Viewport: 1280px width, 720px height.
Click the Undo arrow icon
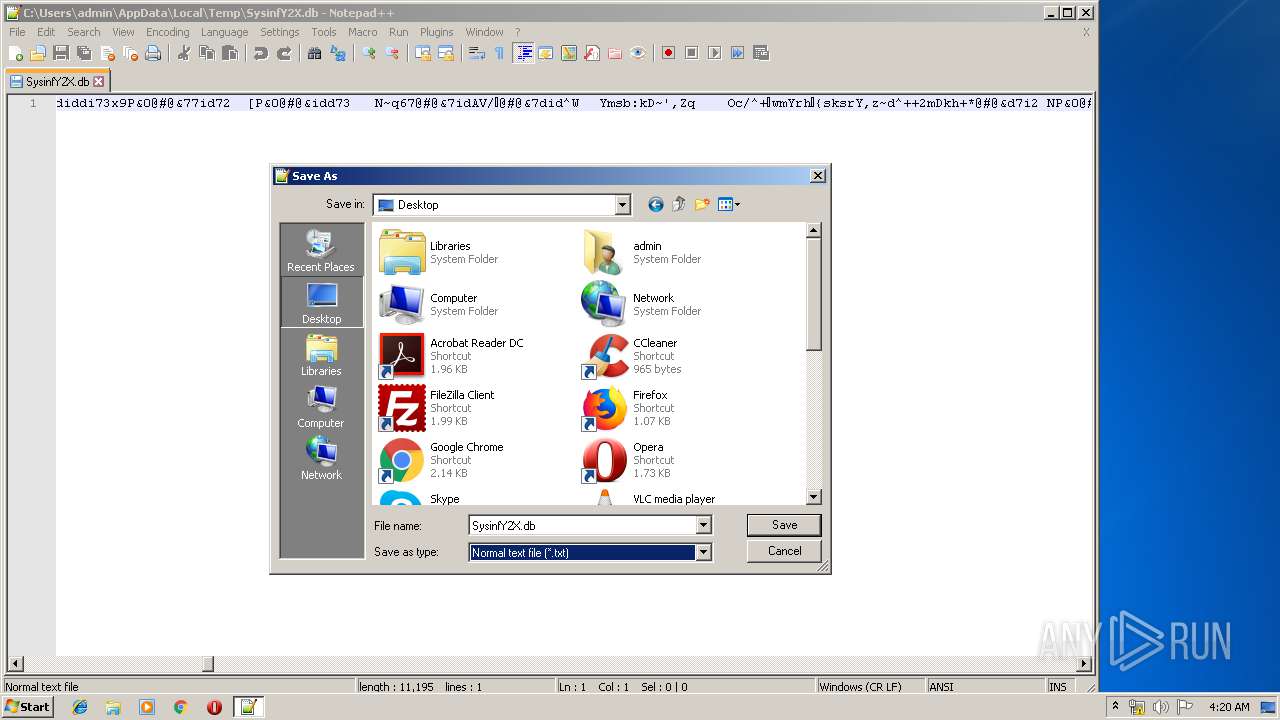(261, 53)
